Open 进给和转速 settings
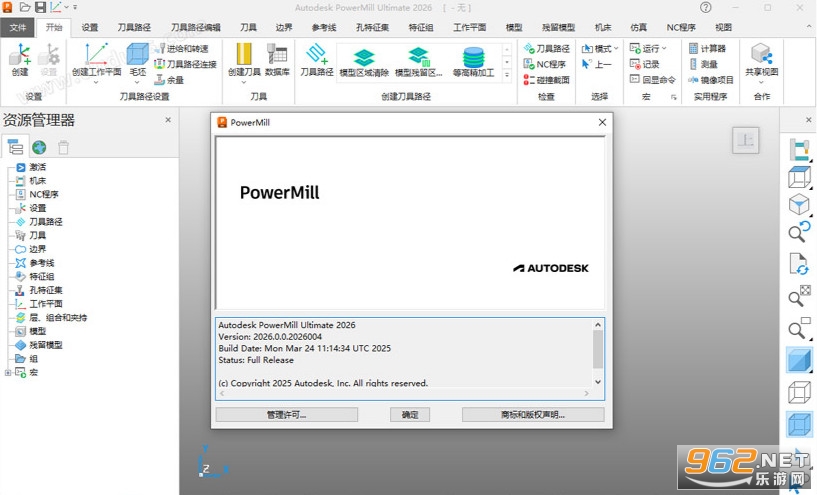The width and height of the screenshot is (817, 495). pyautogui.click(x=181, y=48)
